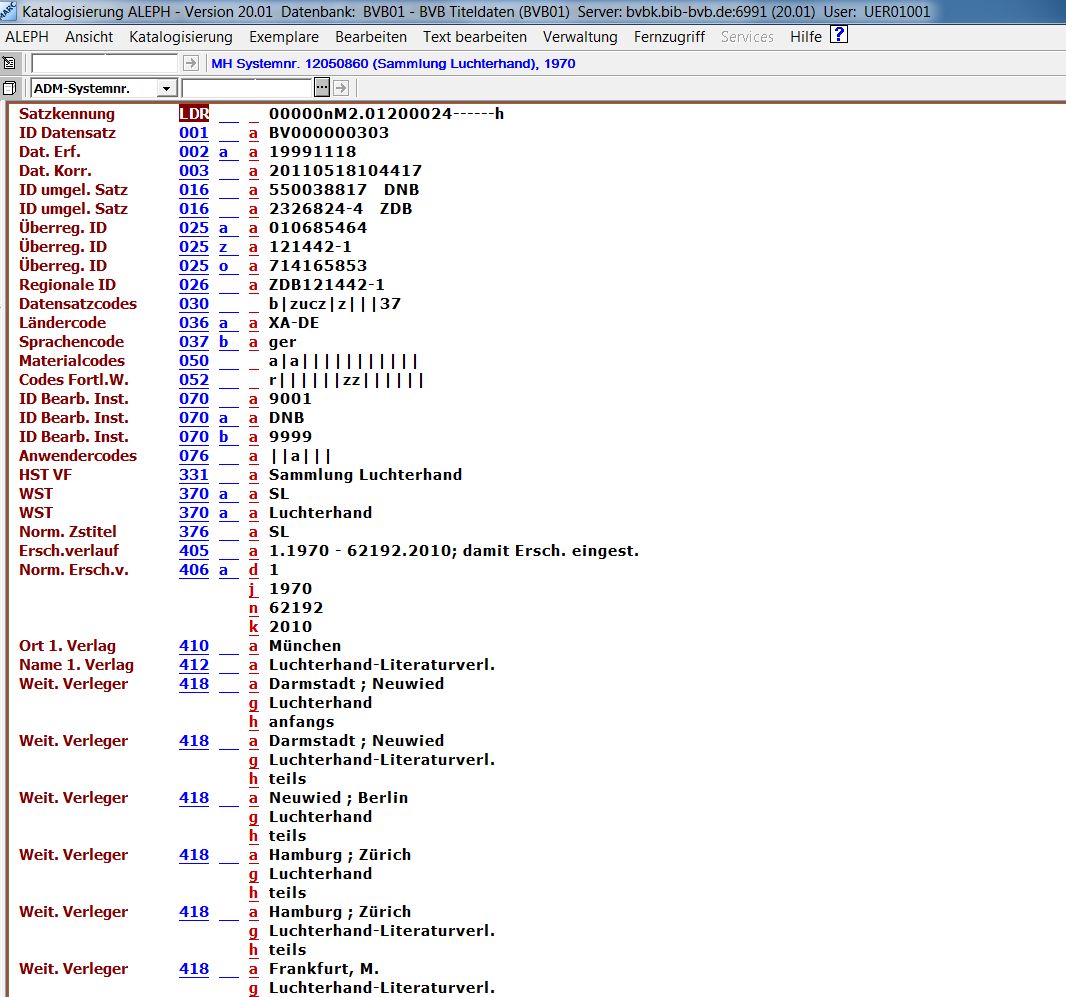1066x997 pixels.
Task: Click the LDR field tag
Action: [194, 114]
